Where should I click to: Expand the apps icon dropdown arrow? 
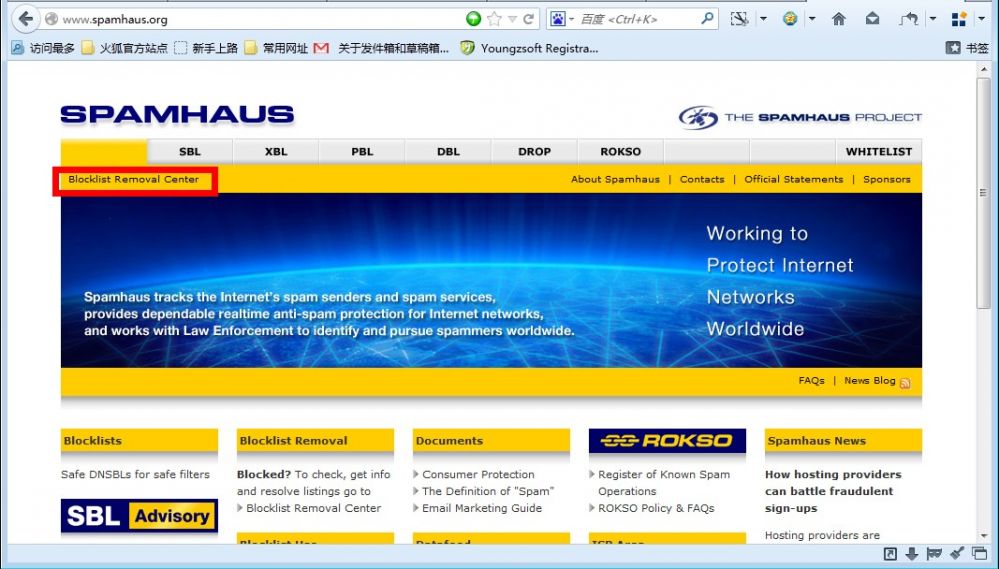[981, 19]
